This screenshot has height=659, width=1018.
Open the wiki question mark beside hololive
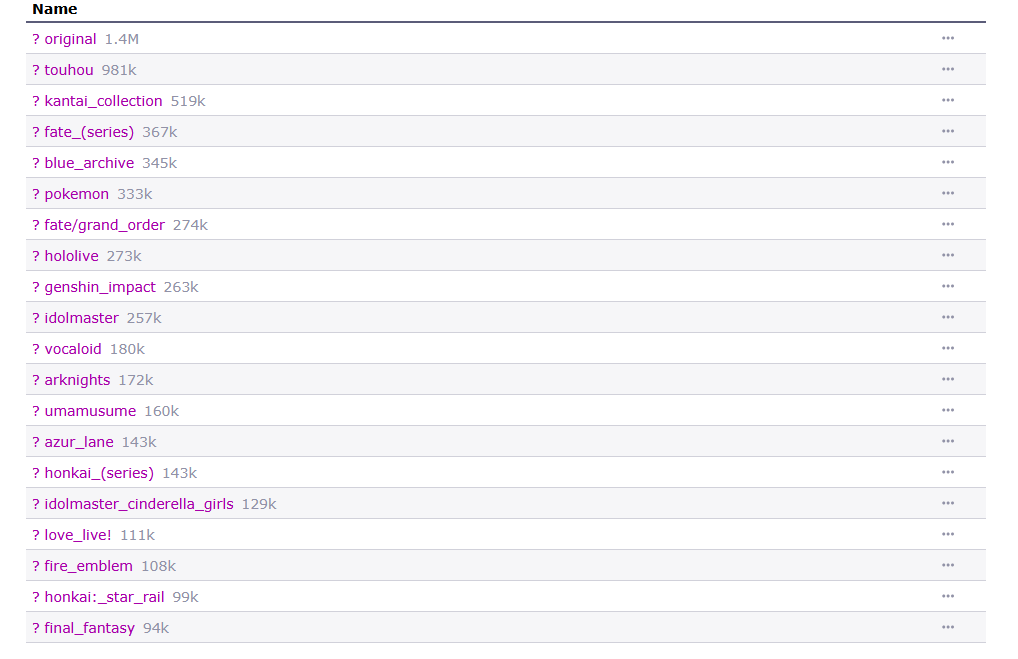coord(36,256)
